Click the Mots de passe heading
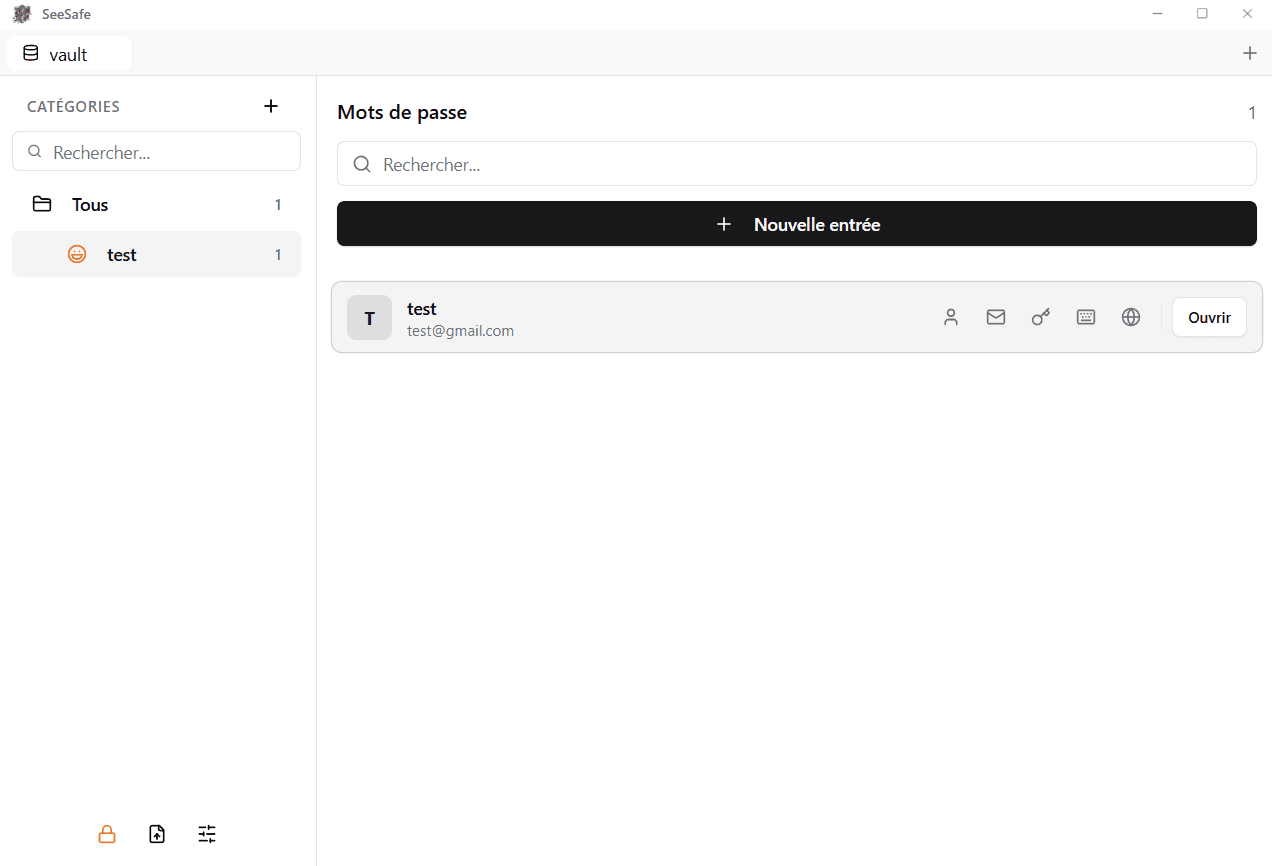Image resolution: width=1272 pixels, height=866 pixels. 402,112
